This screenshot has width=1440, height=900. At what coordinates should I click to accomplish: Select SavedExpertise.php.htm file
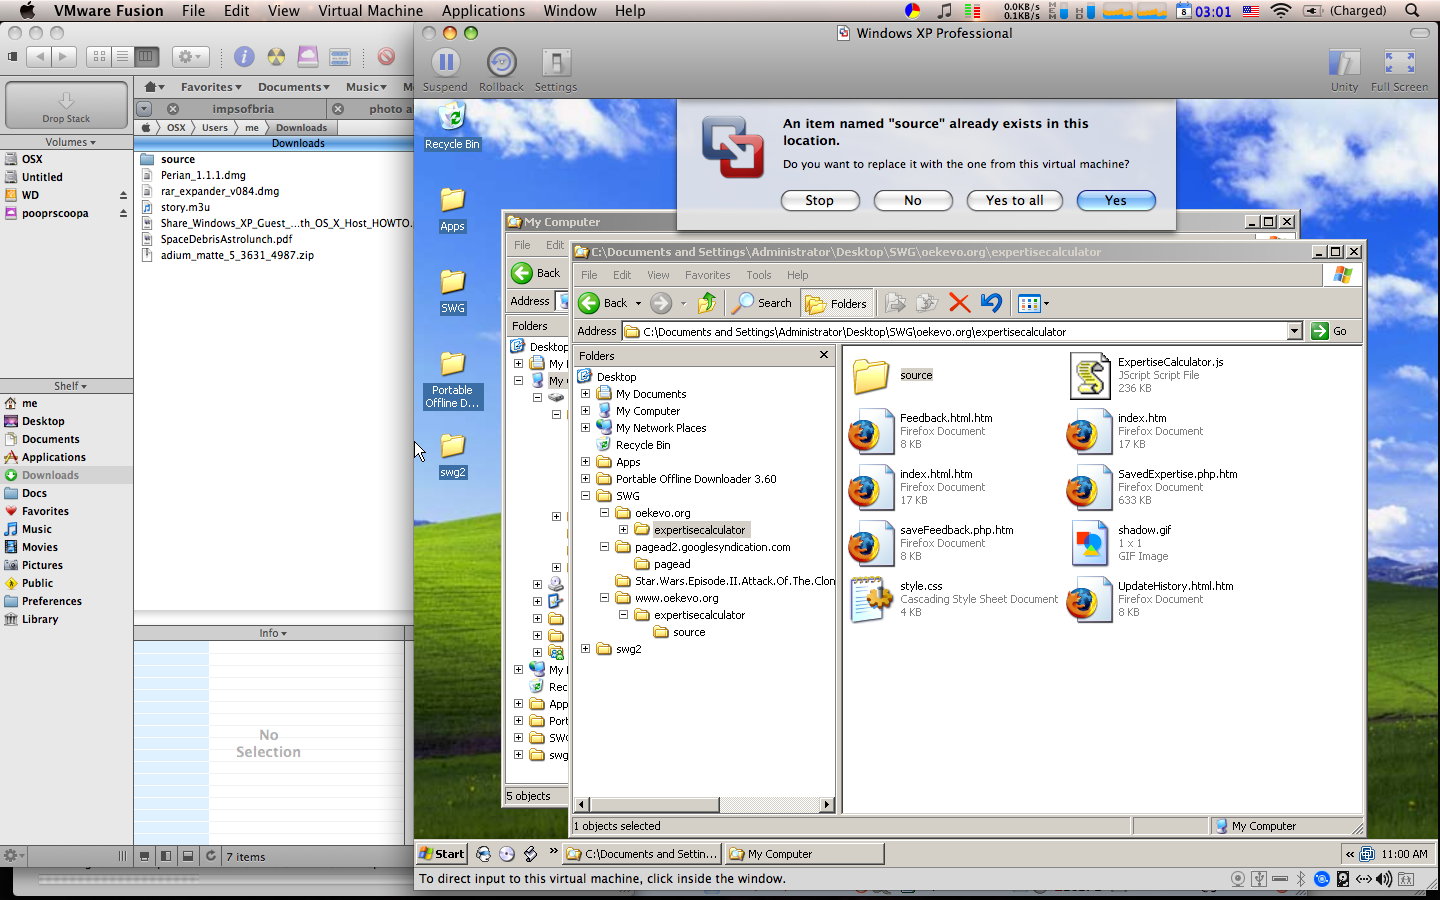pyautogui.click(x=1153, y=487)
